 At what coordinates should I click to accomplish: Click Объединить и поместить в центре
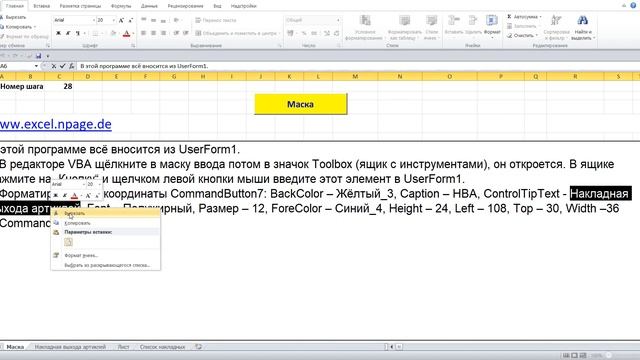pos(238,33)
